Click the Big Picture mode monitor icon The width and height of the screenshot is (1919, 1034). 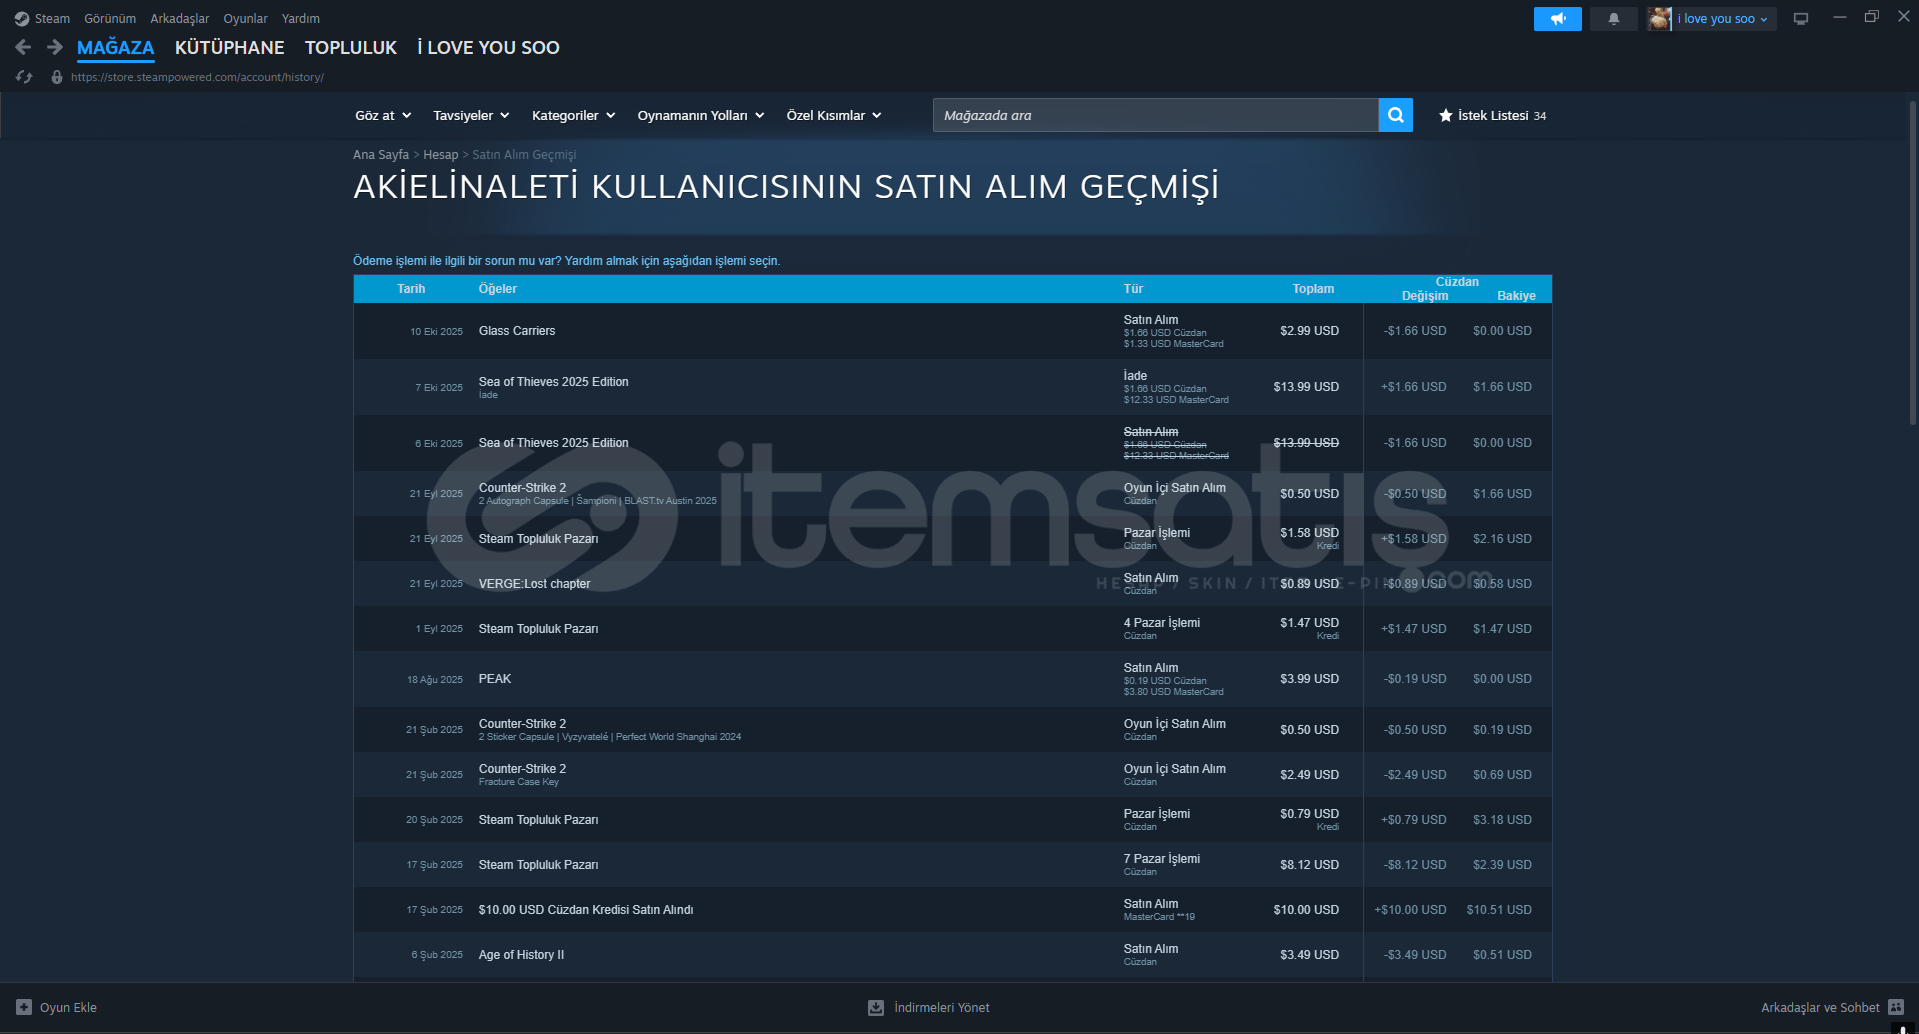tap(1800, 19)
